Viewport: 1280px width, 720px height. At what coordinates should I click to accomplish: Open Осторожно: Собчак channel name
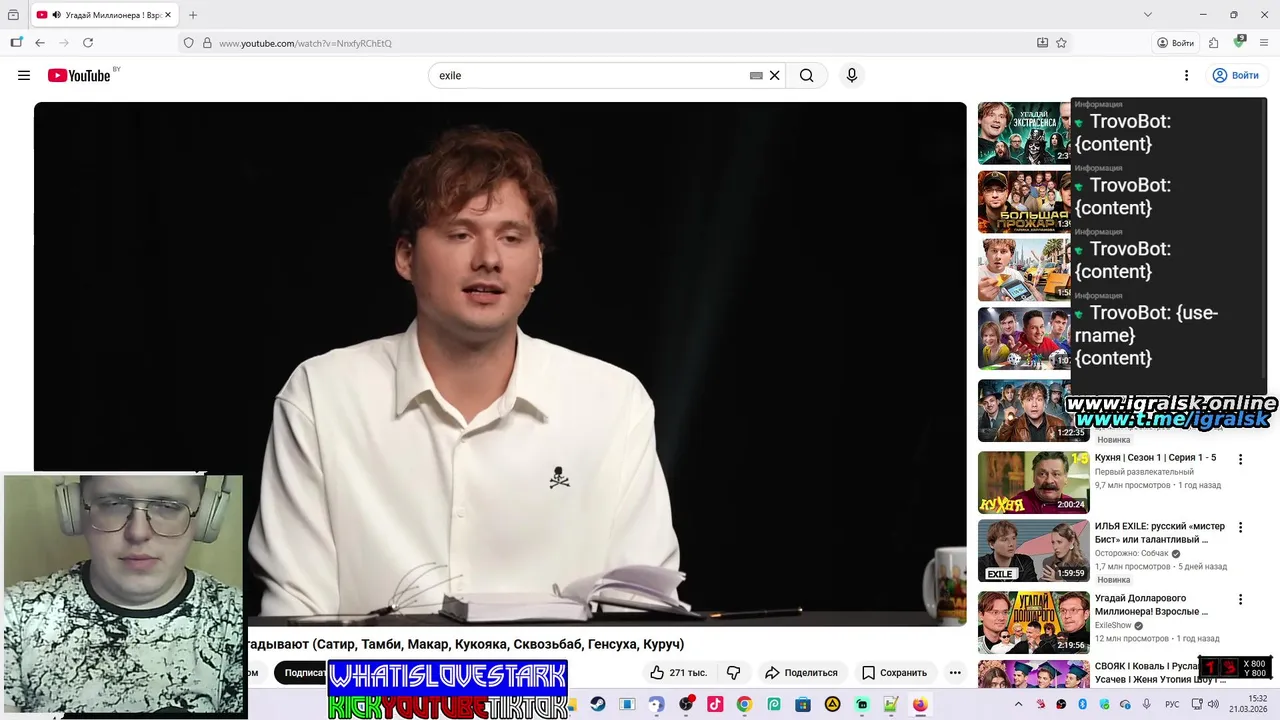1131,554
